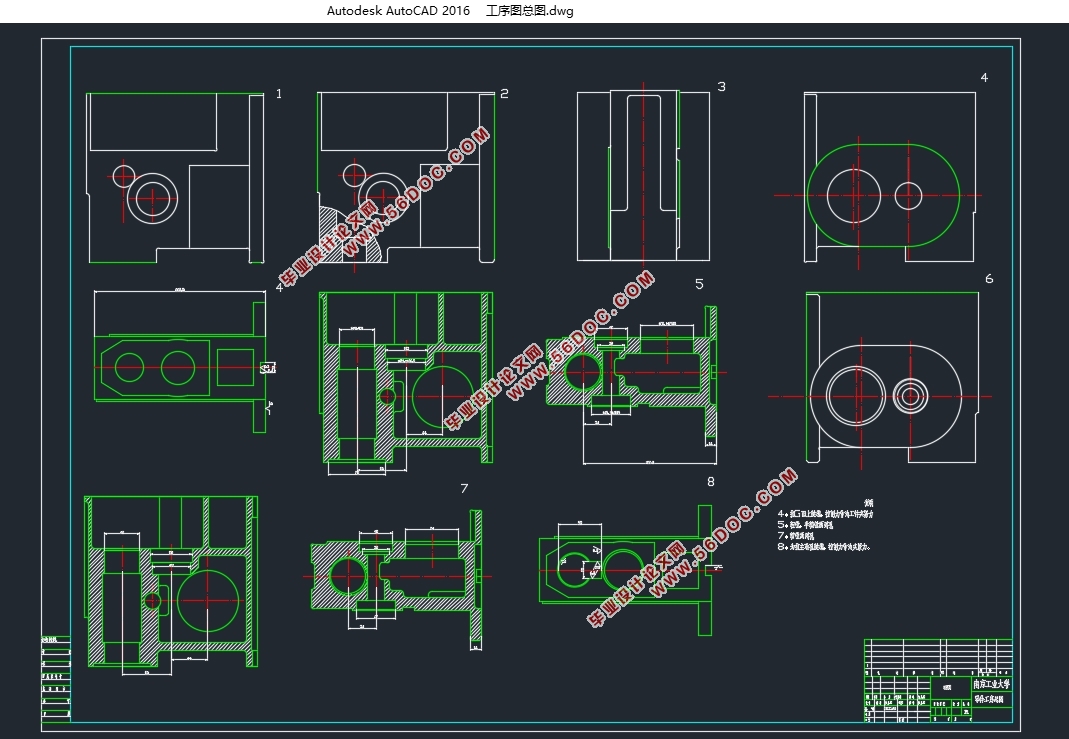The image size is (1069, 739).
Task: Select the large double circle in view 1
Action: (x=153, y=198)
